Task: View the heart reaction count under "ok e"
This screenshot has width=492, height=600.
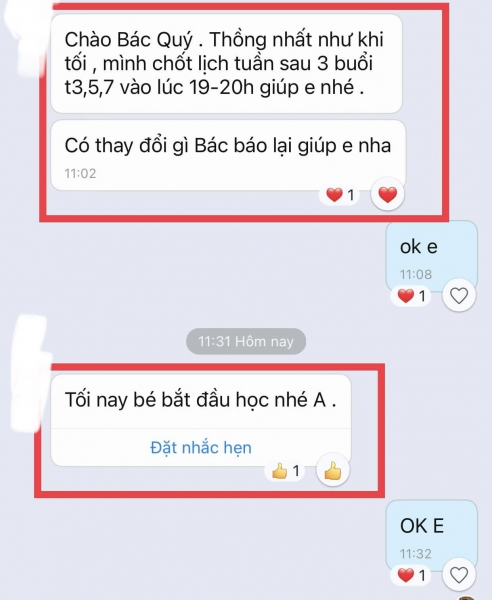Action: (411, 296)
